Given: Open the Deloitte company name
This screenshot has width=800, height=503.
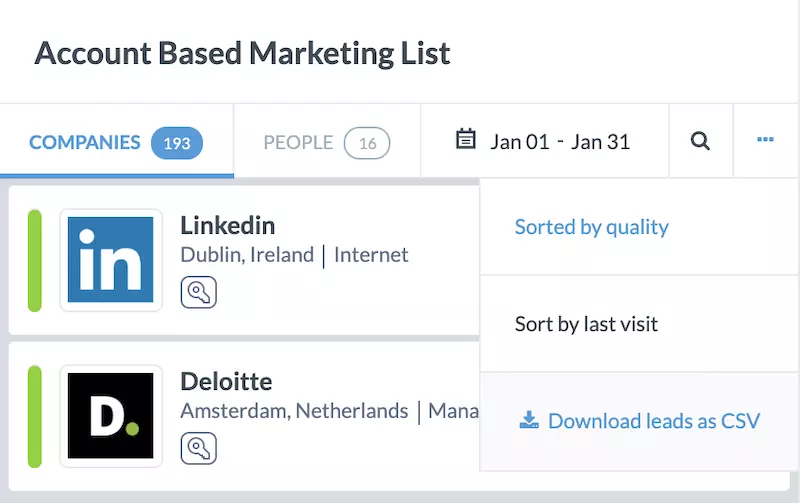Looking at the screenshot, I should coord(226,381).
